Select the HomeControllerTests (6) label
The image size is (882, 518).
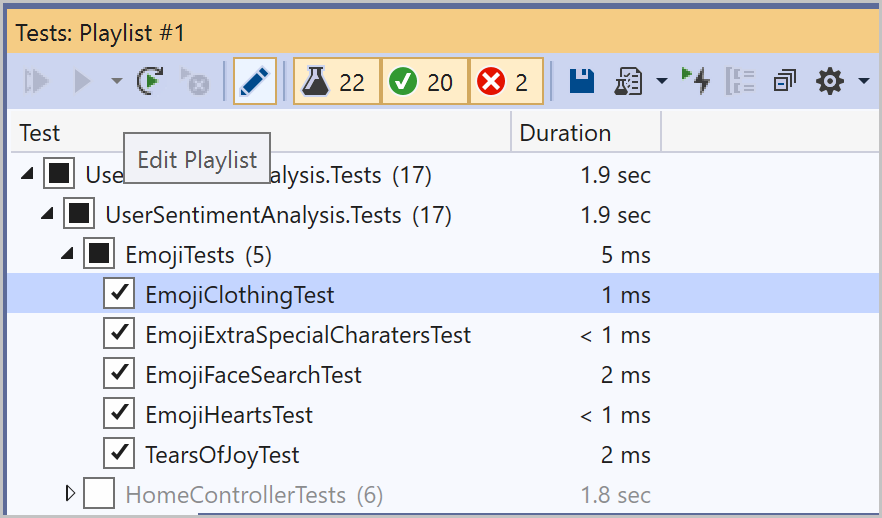pos(254,495)
